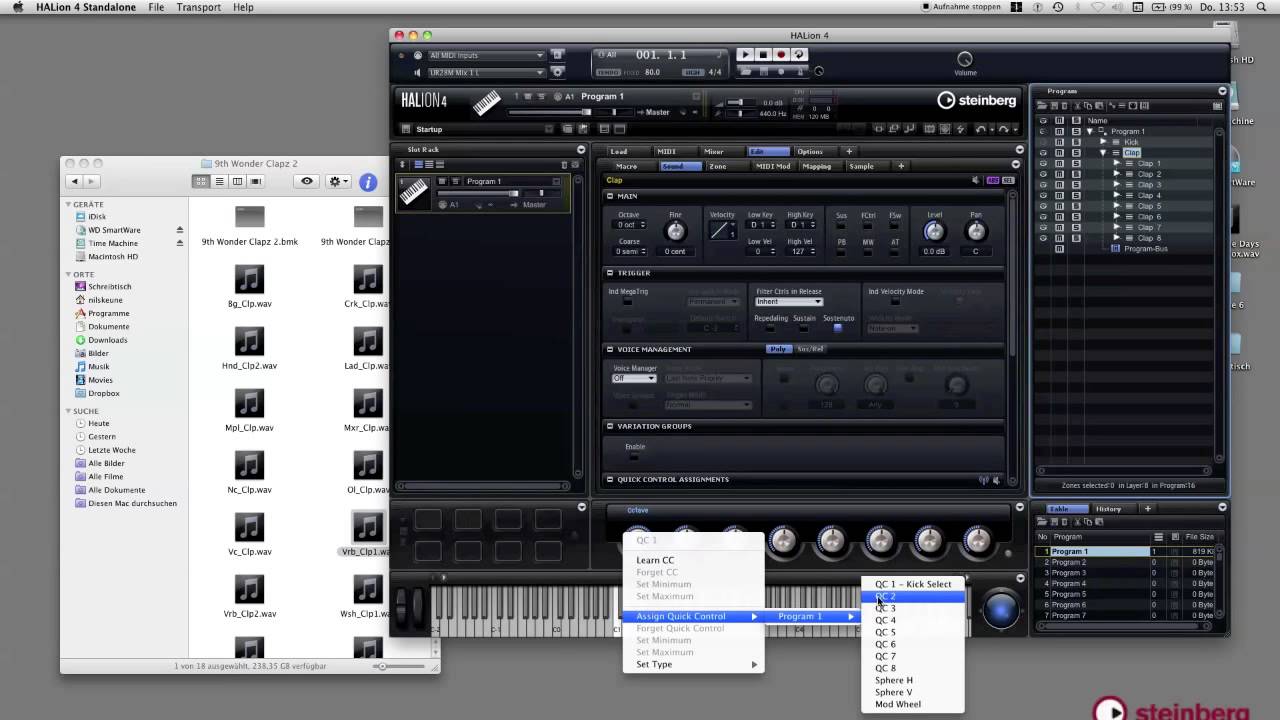
Task: Click the Level knob in Main section
Action: point(934,231)
